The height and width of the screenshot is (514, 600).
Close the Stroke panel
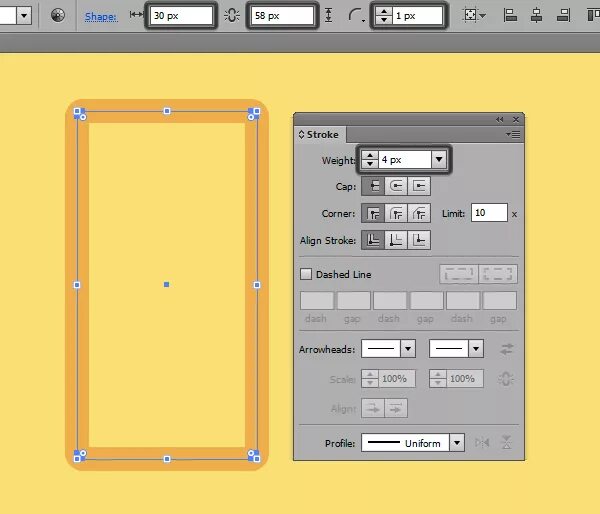coord(516,119)
